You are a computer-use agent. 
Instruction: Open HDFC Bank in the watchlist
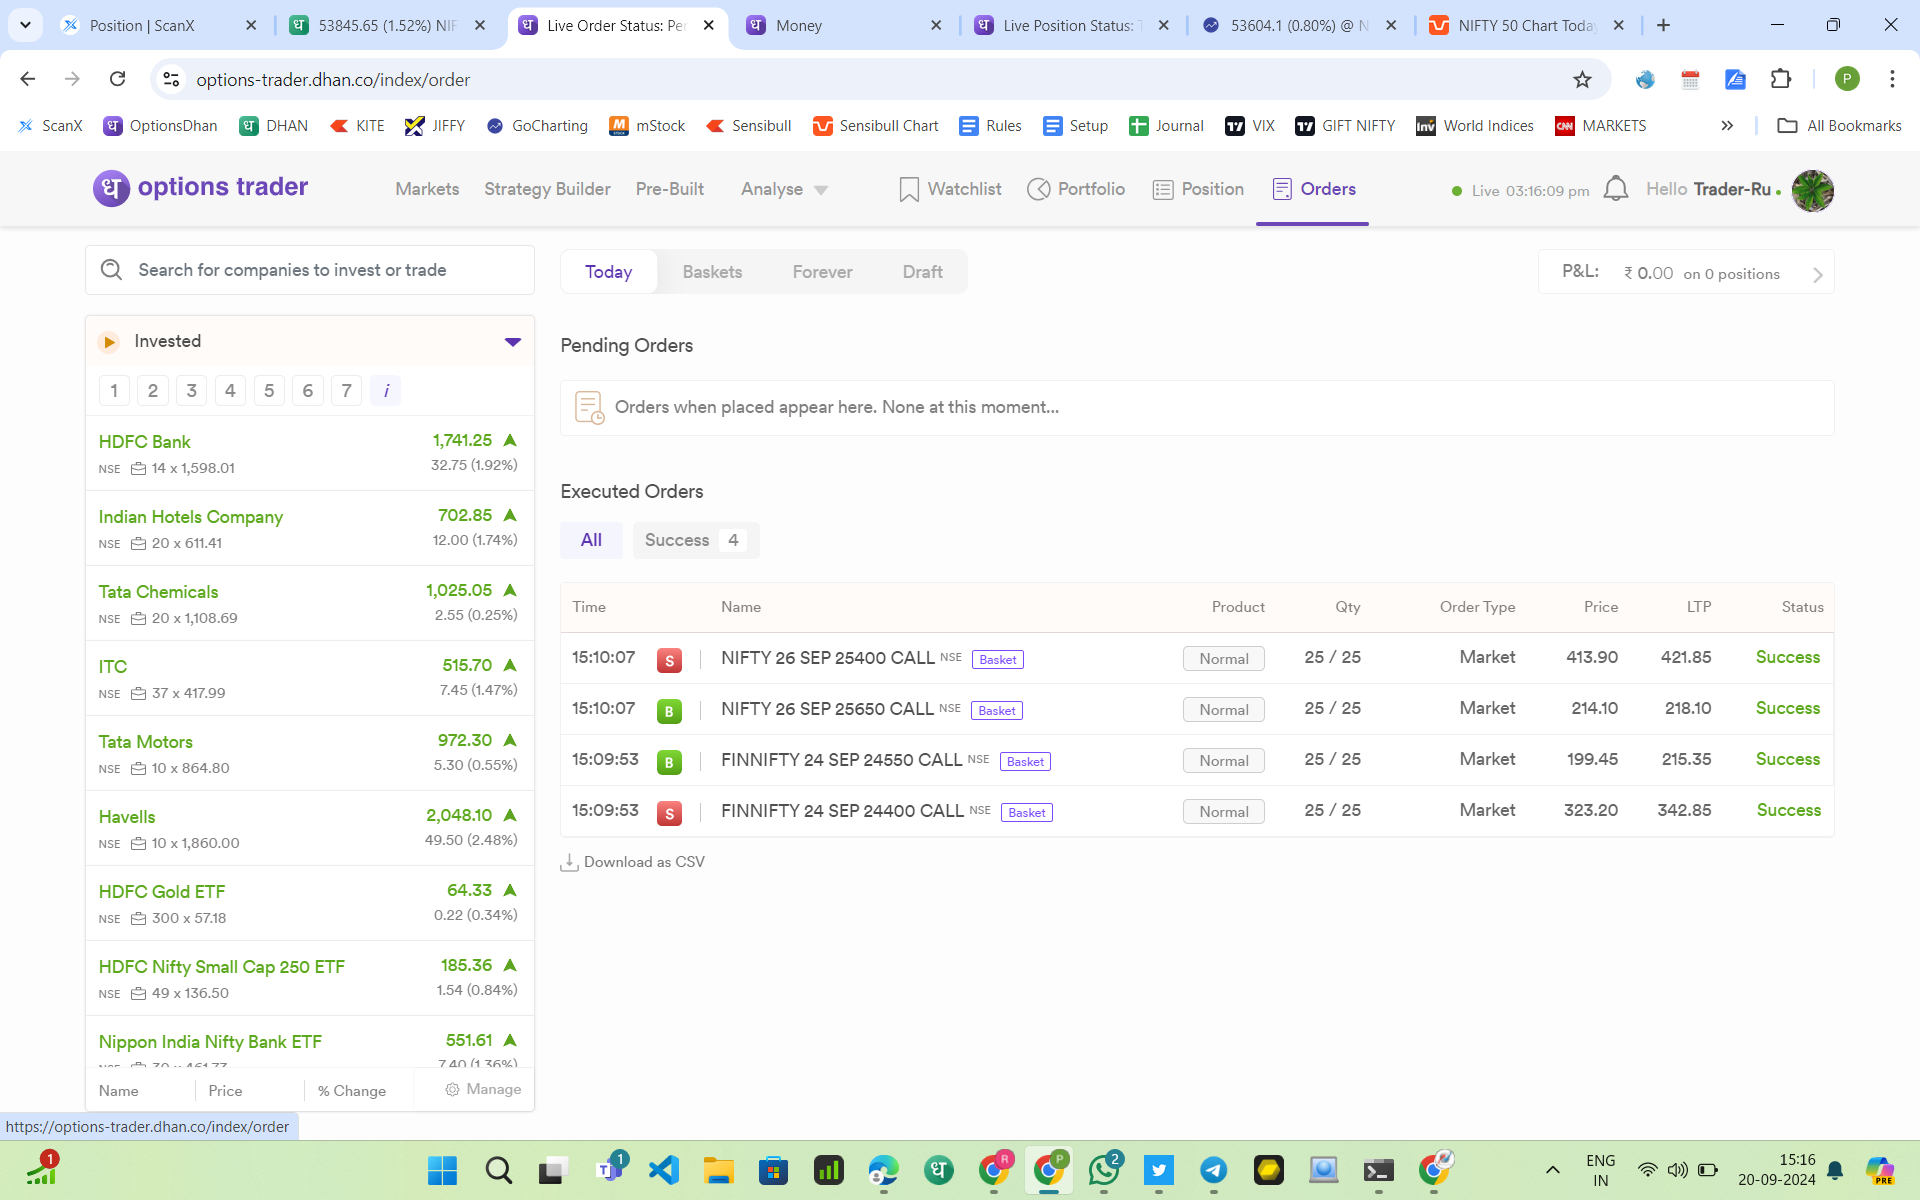coord(309,453)
